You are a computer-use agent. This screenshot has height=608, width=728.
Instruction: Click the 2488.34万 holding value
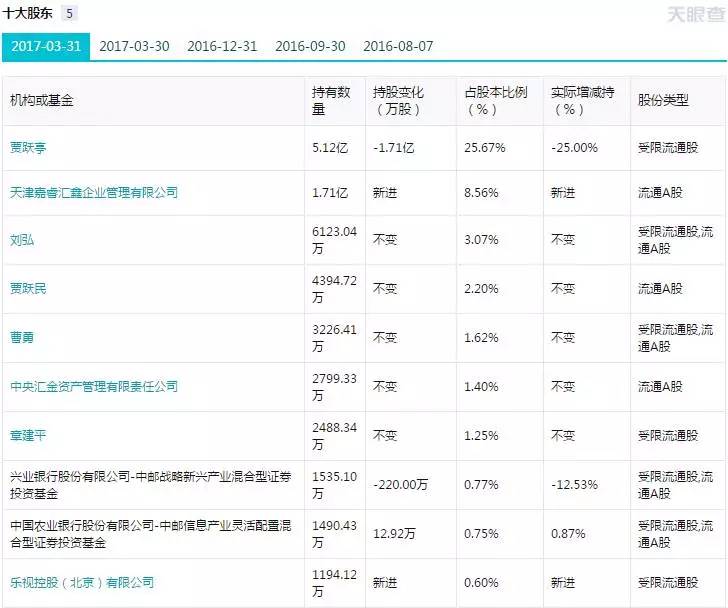pyautogui.click(x=334, y=435)
